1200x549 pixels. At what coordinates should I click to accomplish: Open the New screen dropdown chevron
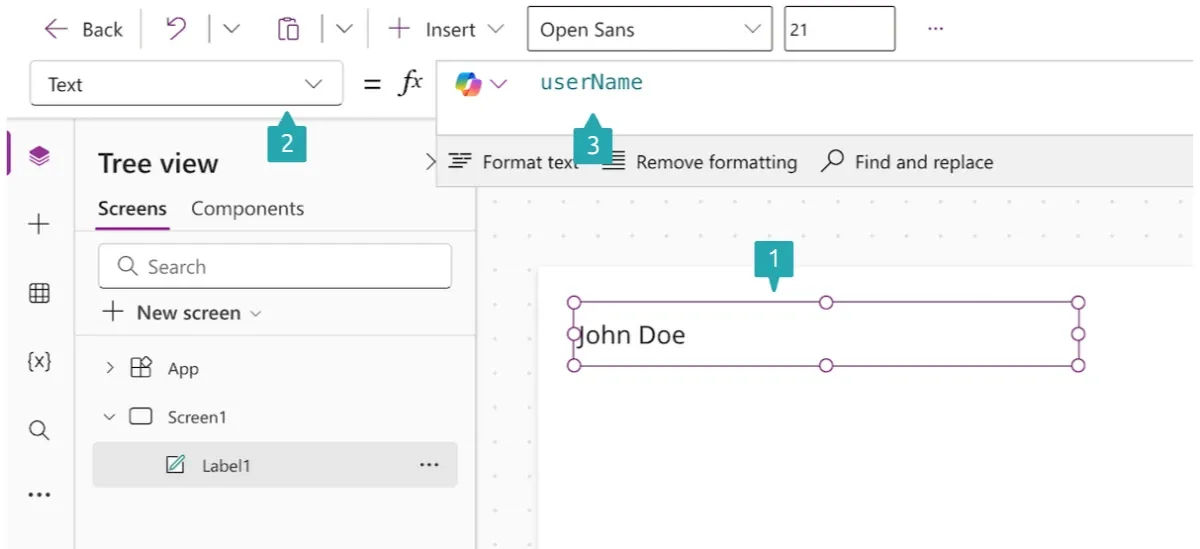(255, 314)
